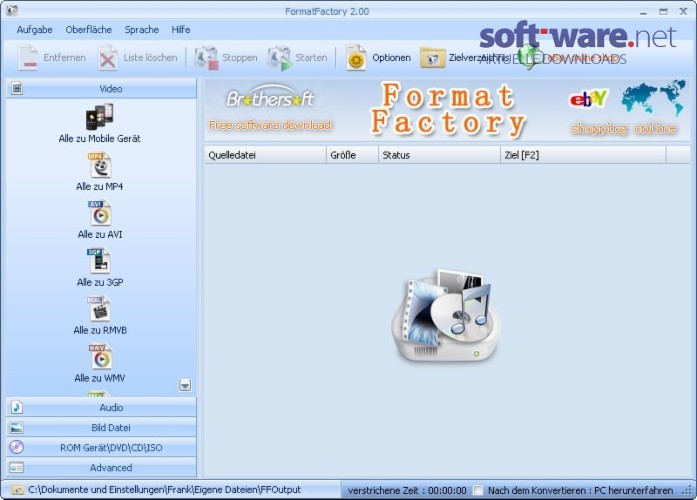The height and width of the screenshot is (500, 697).
Task: Open the Hilfe menu
Action: 180,30
